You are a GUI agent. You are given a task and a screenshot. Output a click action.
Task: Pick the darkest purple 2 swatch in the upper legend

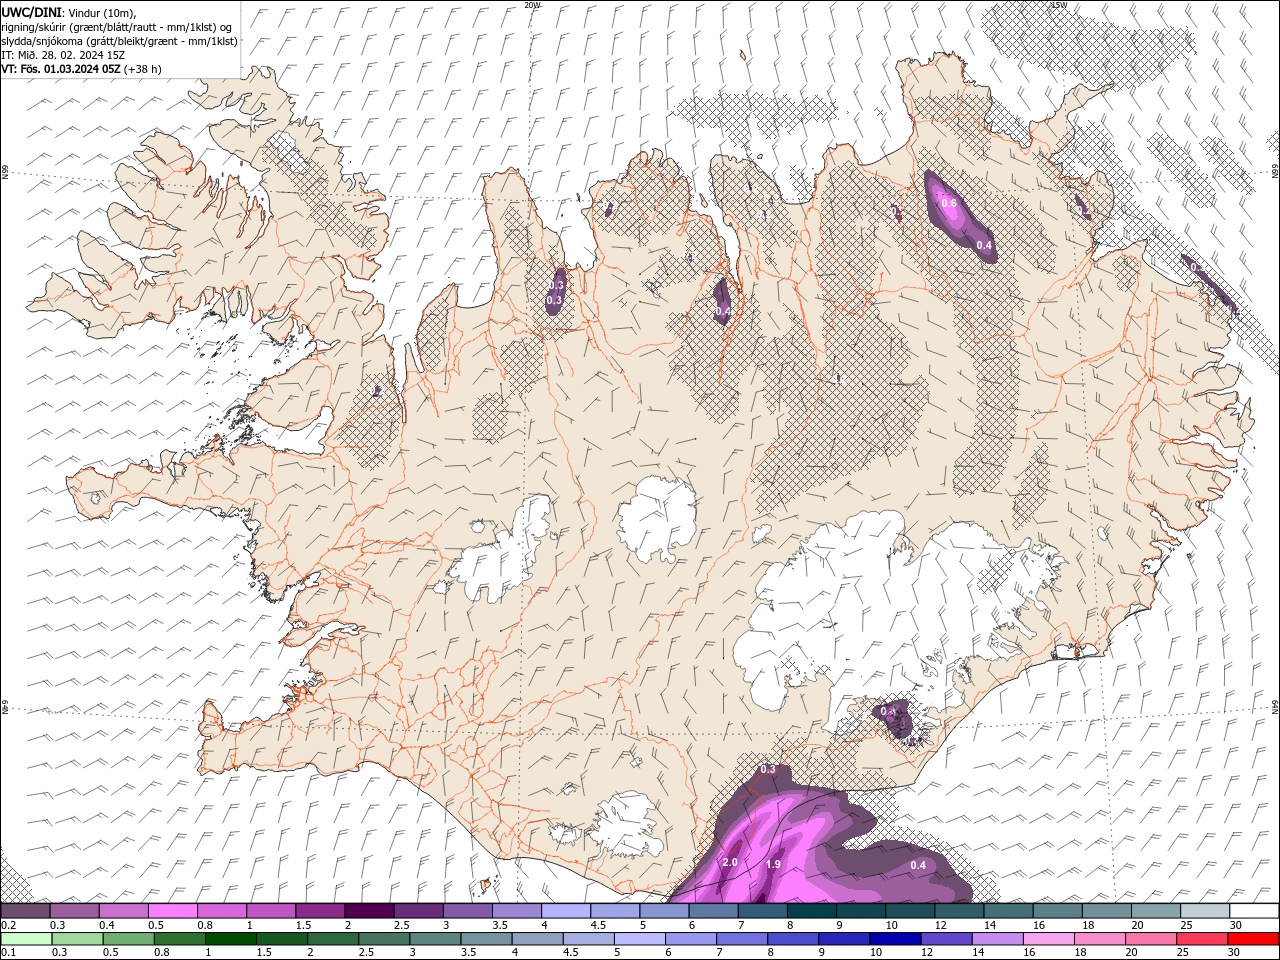click(x=369, y=911)
